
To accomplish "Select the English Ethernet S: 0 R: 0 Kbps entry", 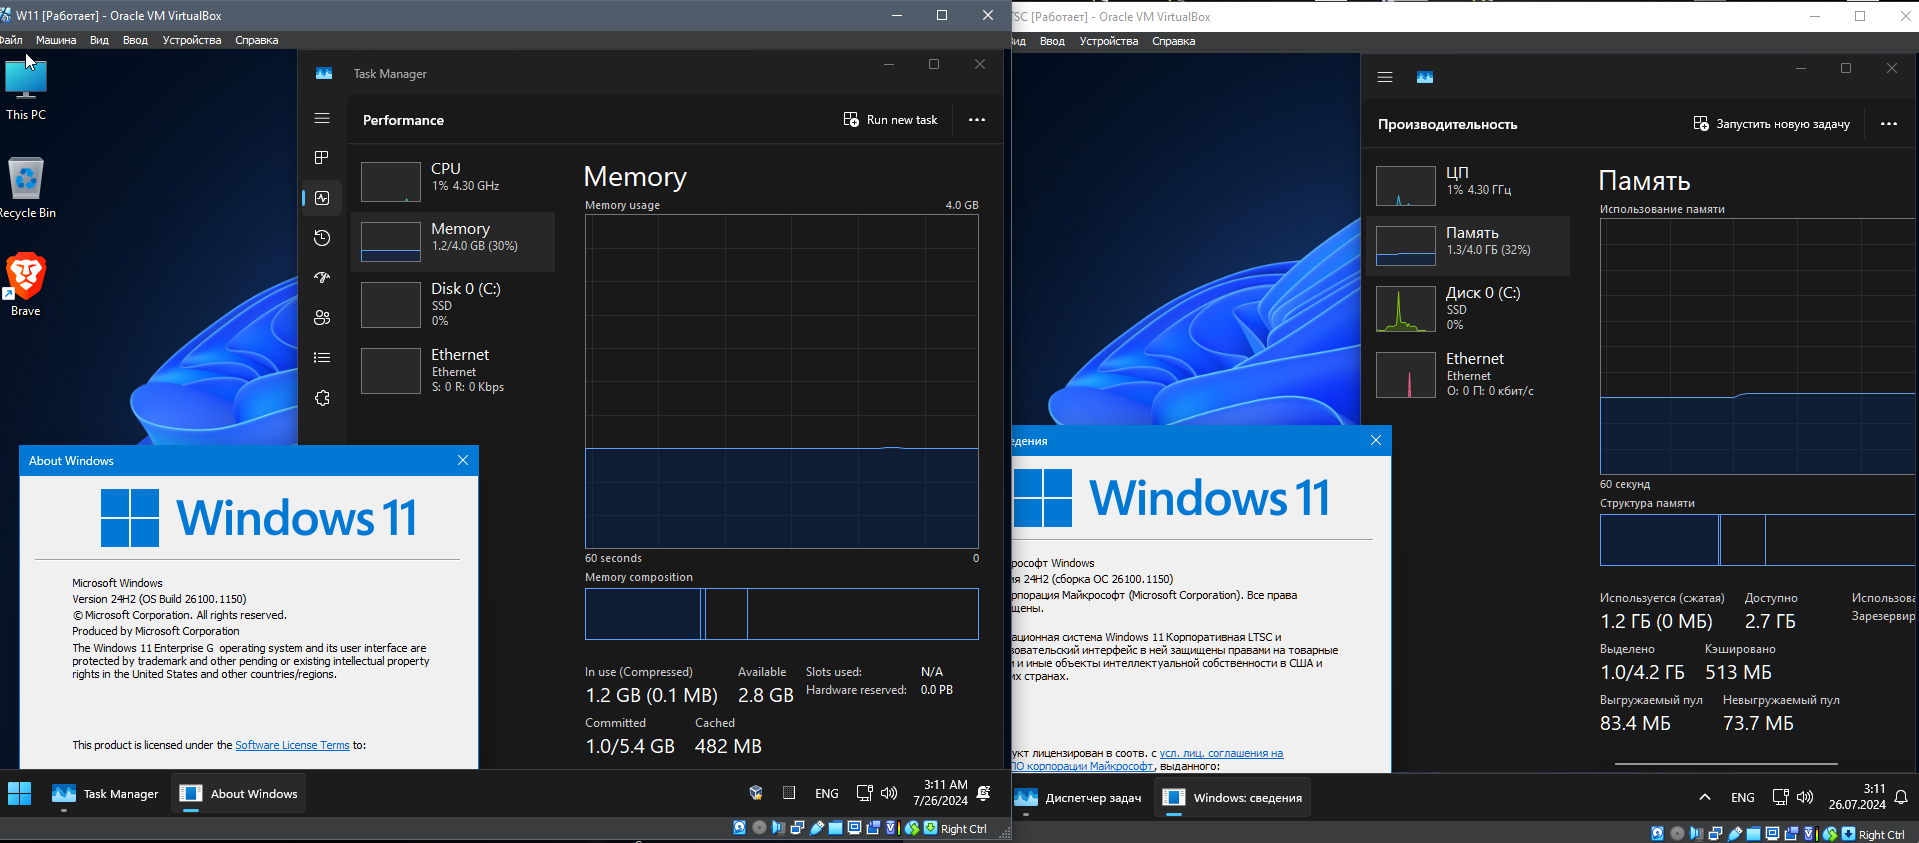I will [x=454, y=370].
